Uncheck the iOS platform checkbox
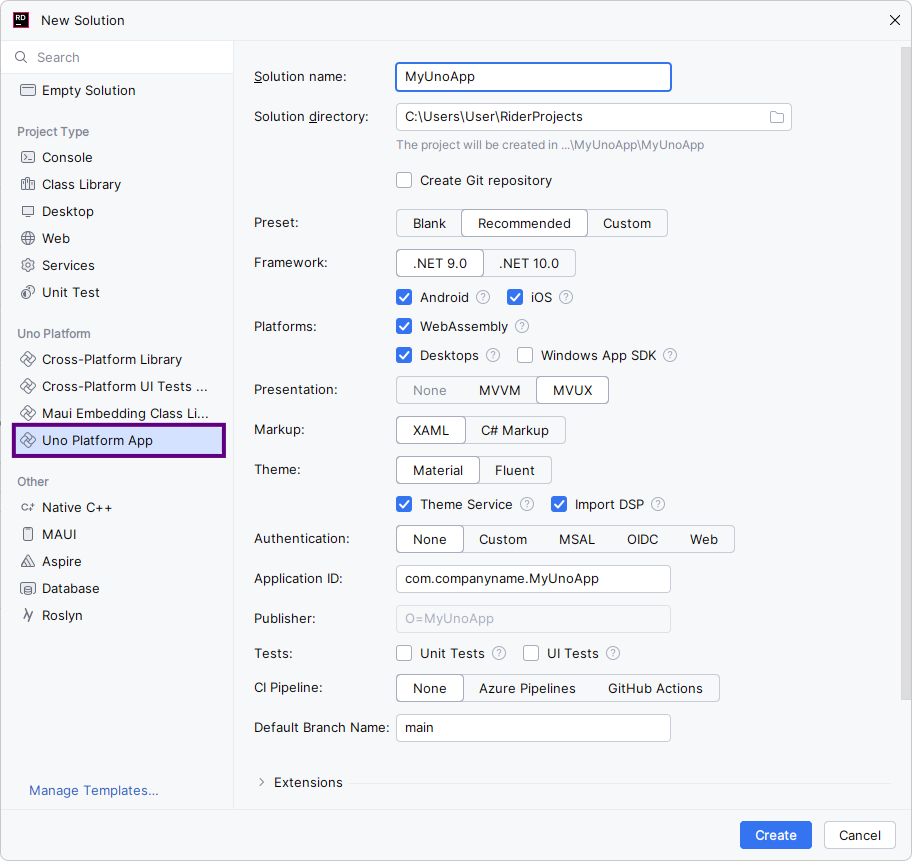The image size is (912, 861). click(x=515, y=297)
